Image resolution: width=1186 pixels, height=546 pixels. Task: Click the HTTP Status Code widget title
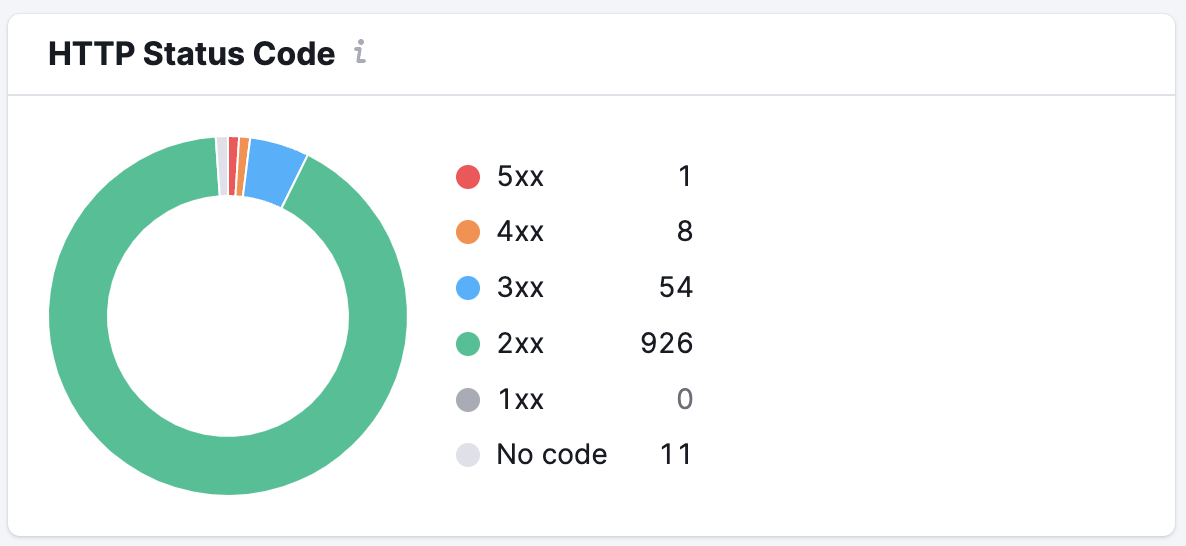click(x=191, y=54)
